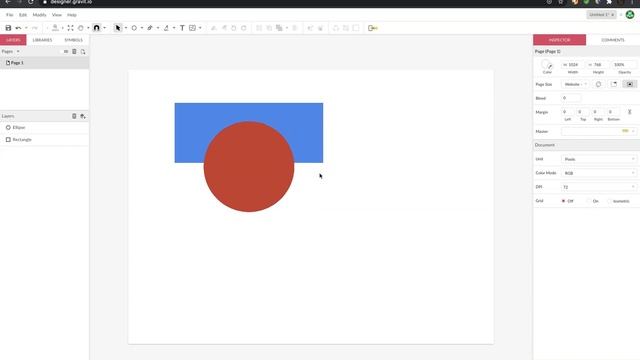The height and width of the screenshot is (360, 640).
Task: Open the shape tool dropdown arrow
Action: click(142, 28)
